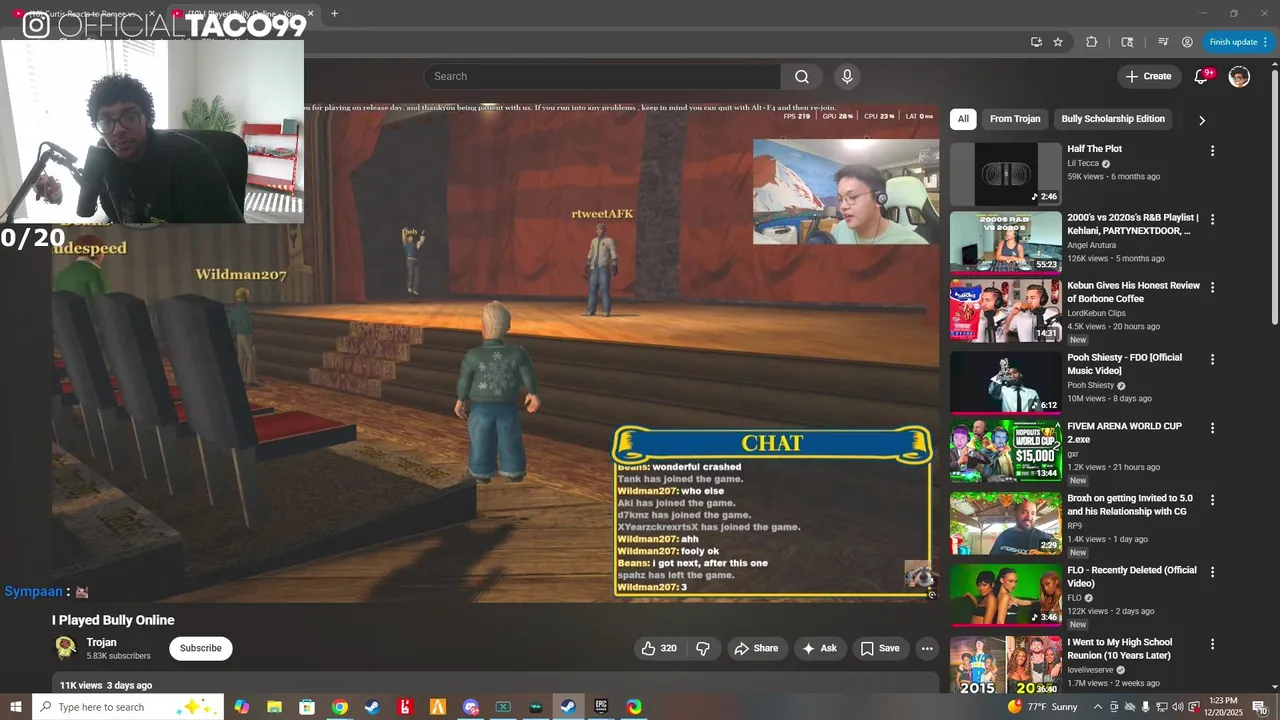Open the Chrome menu three dots beside Finish update
Viewport: 1280px width, 720px height.
tap(1265, 42)
